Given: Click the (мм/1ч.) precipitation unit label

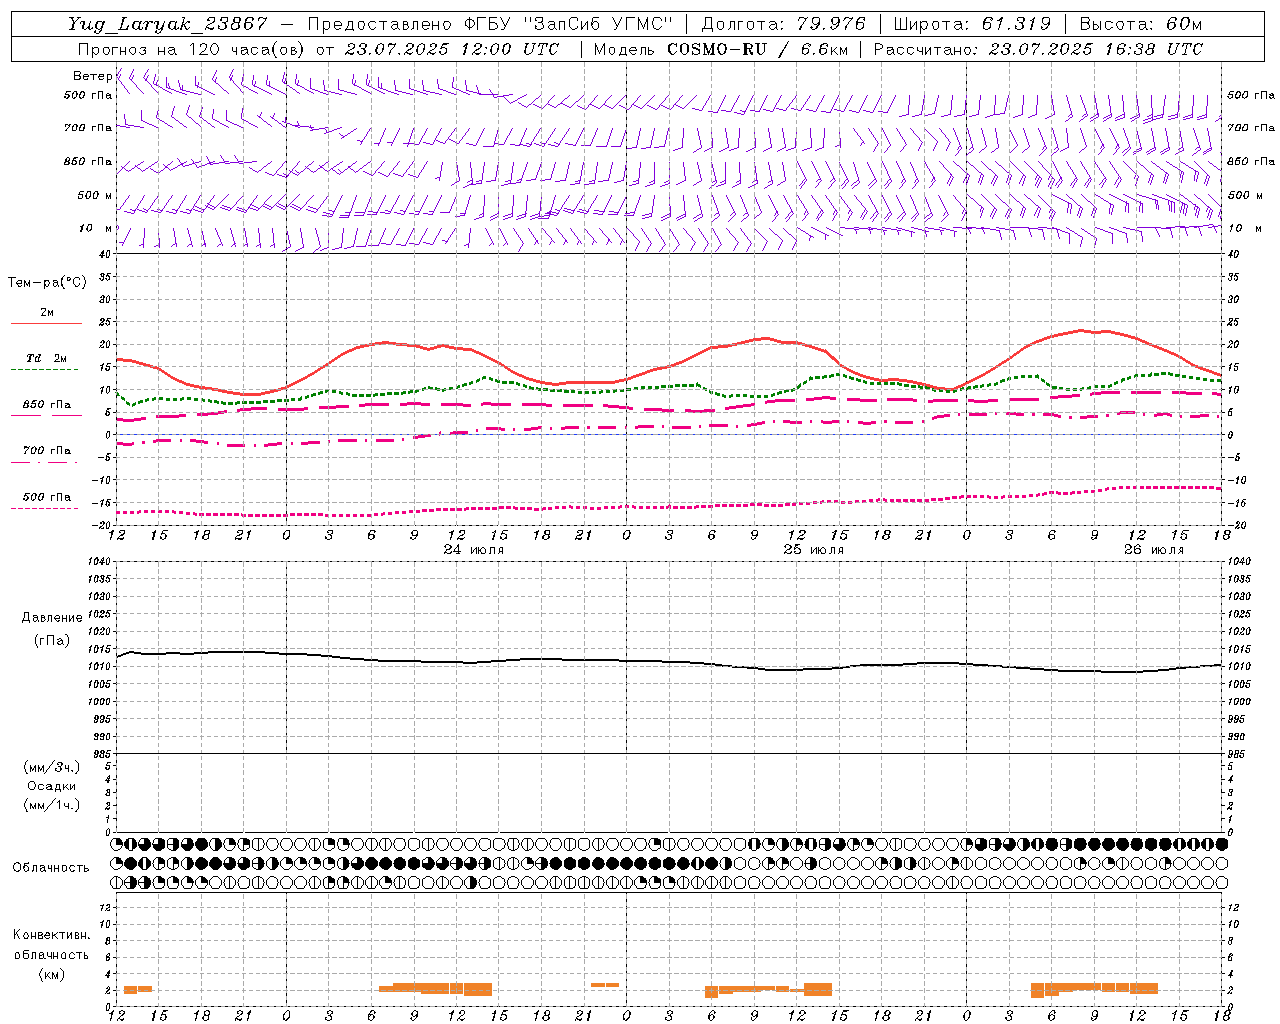Looking at the screenshot, I should (x=51, y=805).
